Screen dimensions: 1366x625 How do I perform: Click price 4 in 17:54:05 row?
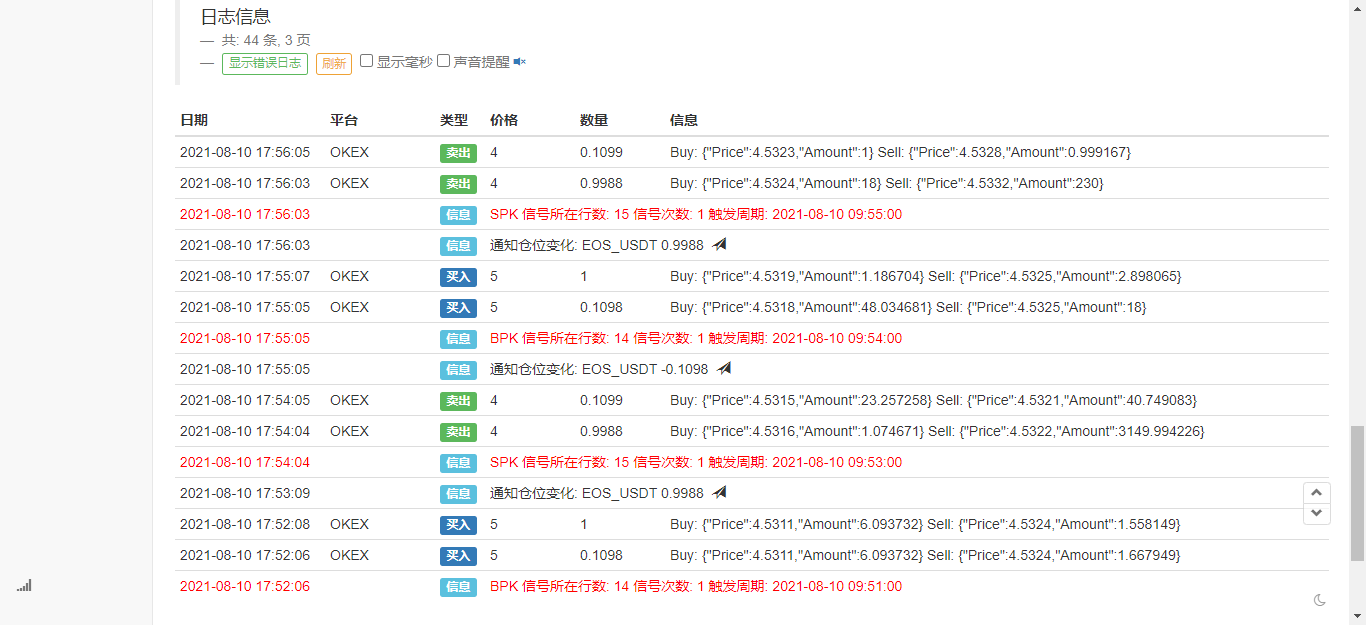494,400
